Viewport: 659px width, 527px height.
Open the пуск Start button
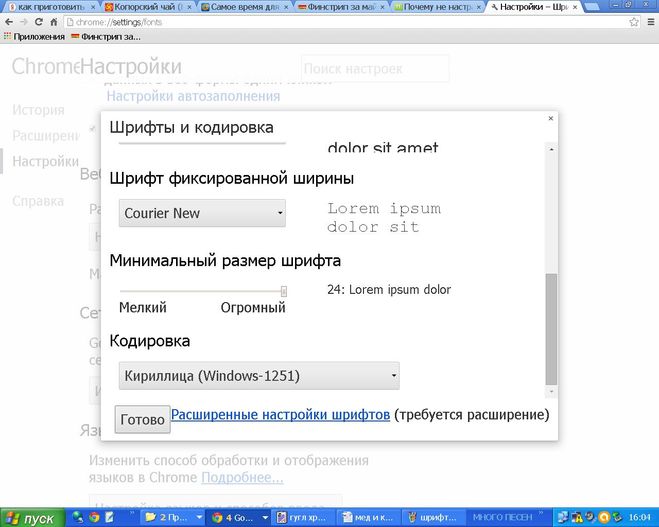coord(32,518)
